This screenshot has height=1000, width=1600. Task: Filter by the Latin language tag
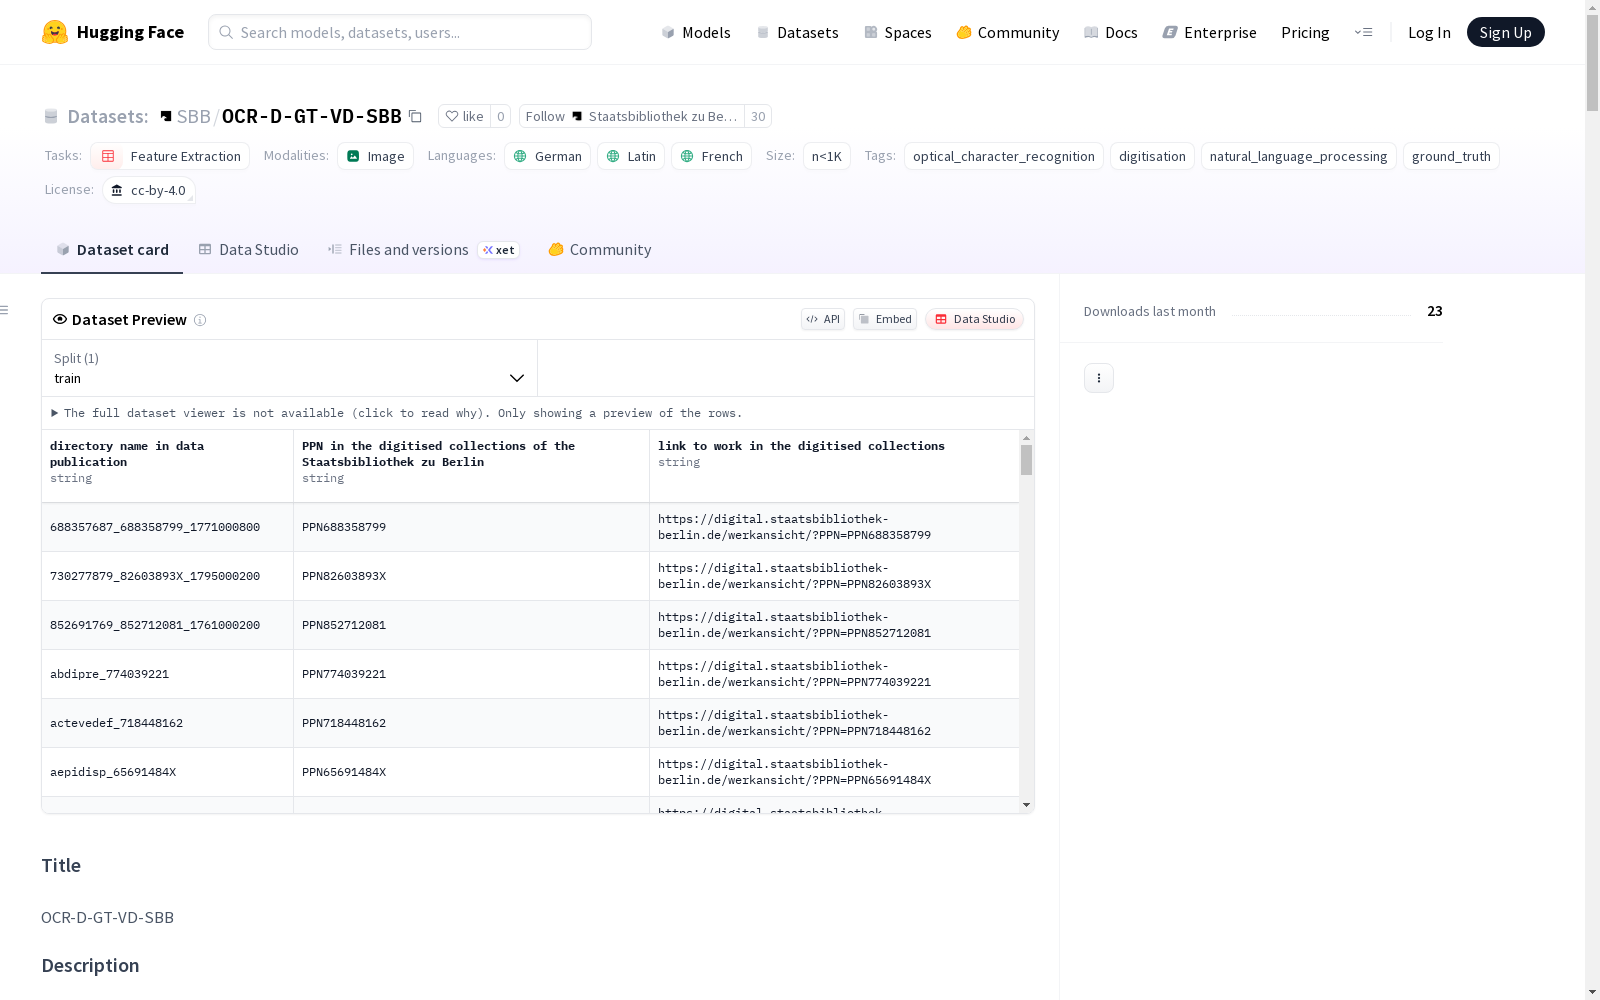[x=631, y=156]
